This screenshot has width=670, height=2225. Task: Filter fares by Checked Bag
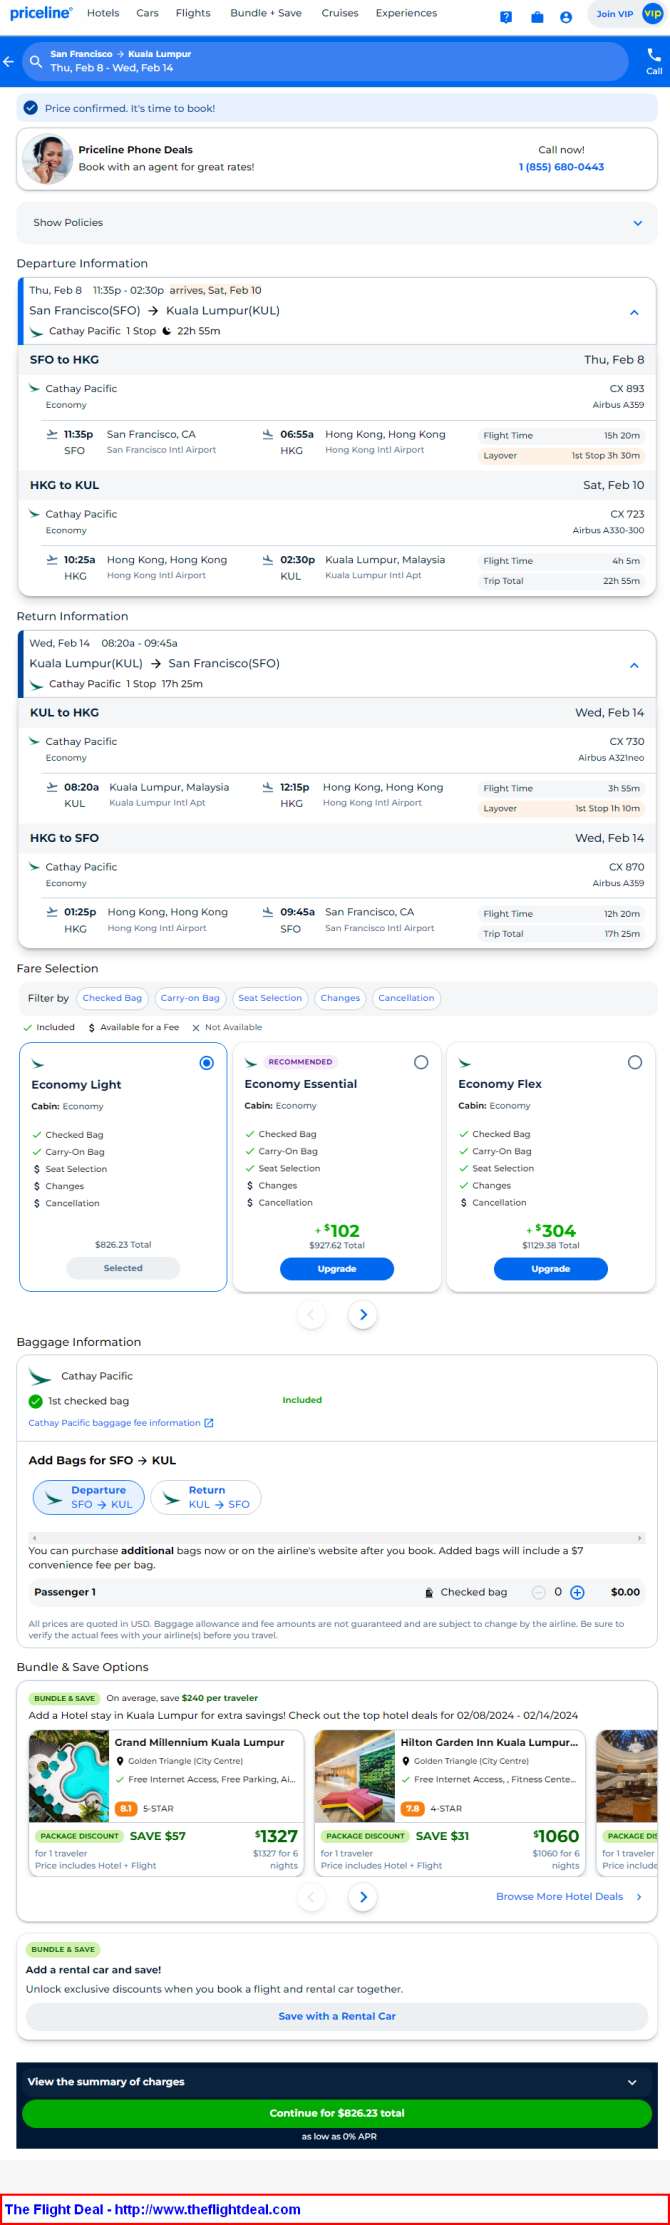tap(112, 998)
